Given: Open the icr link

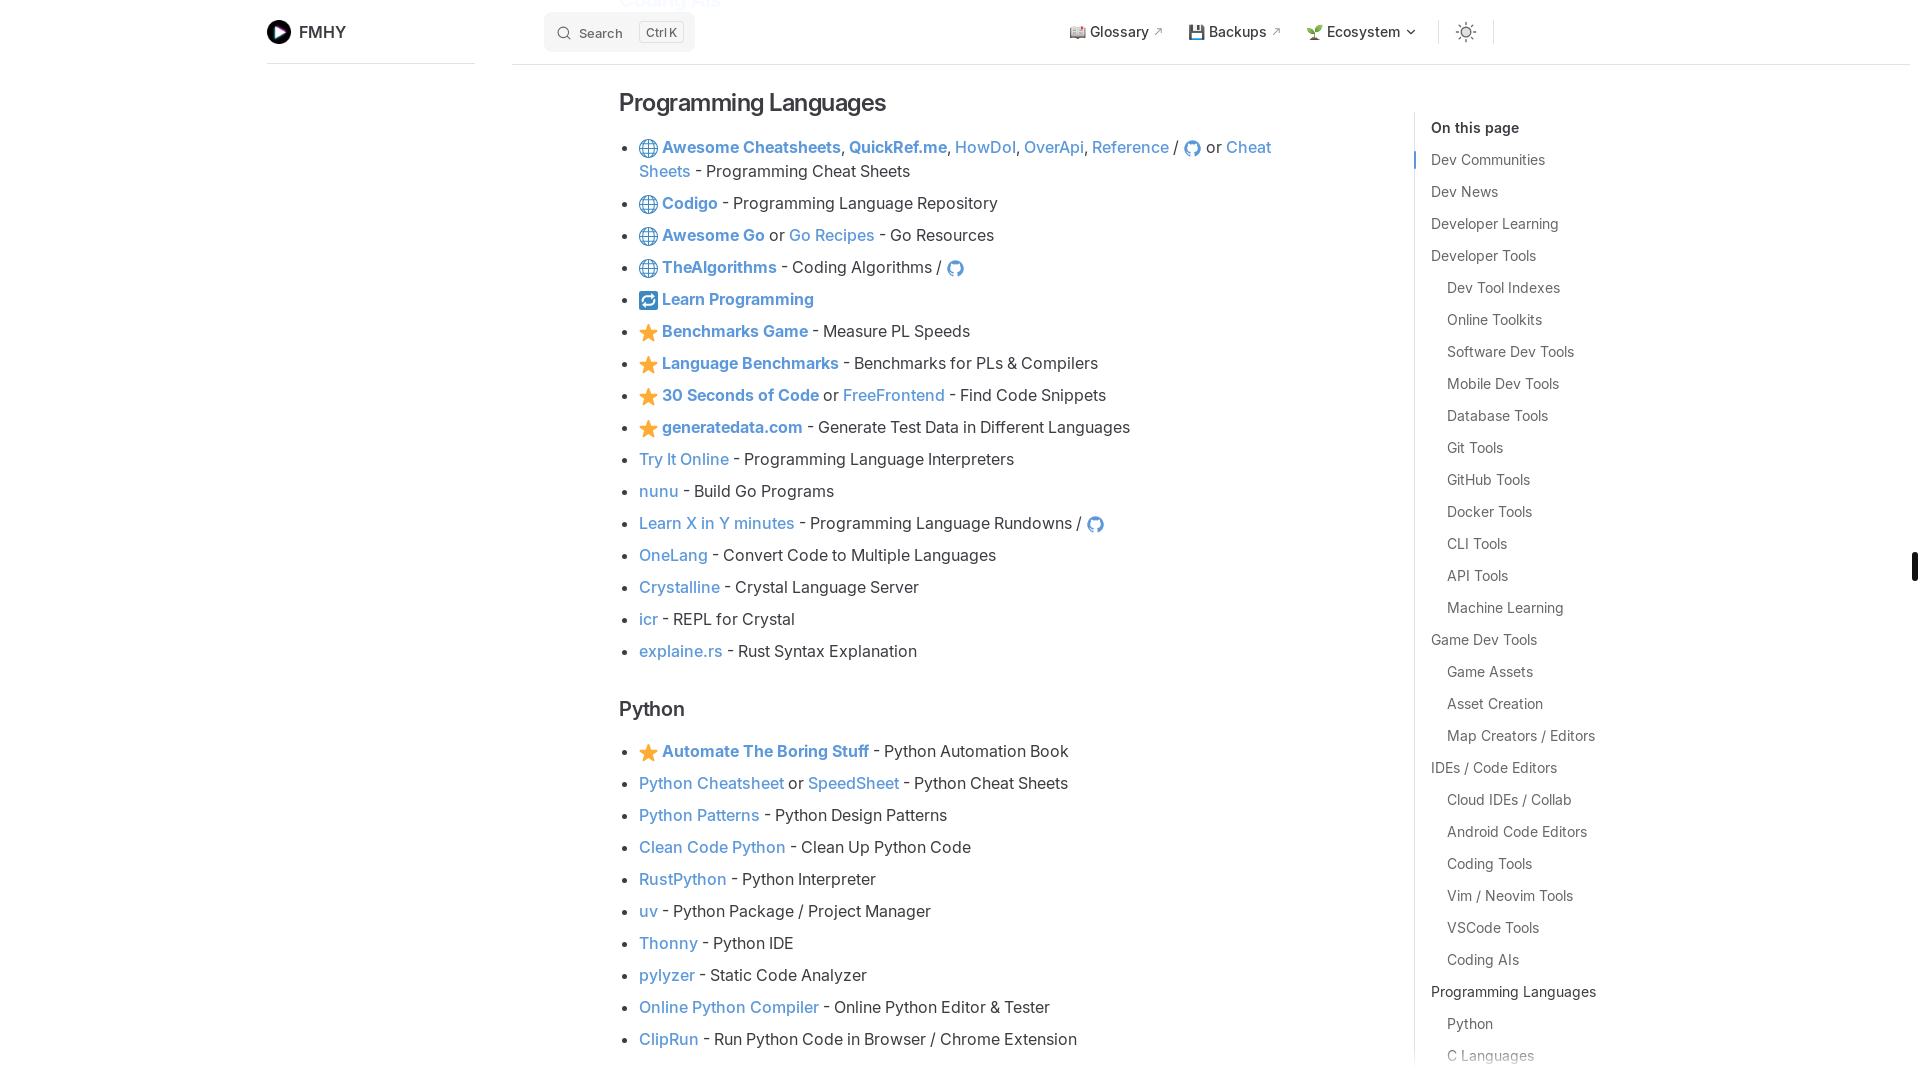Looking at the screenshot, I should [648, 619].
